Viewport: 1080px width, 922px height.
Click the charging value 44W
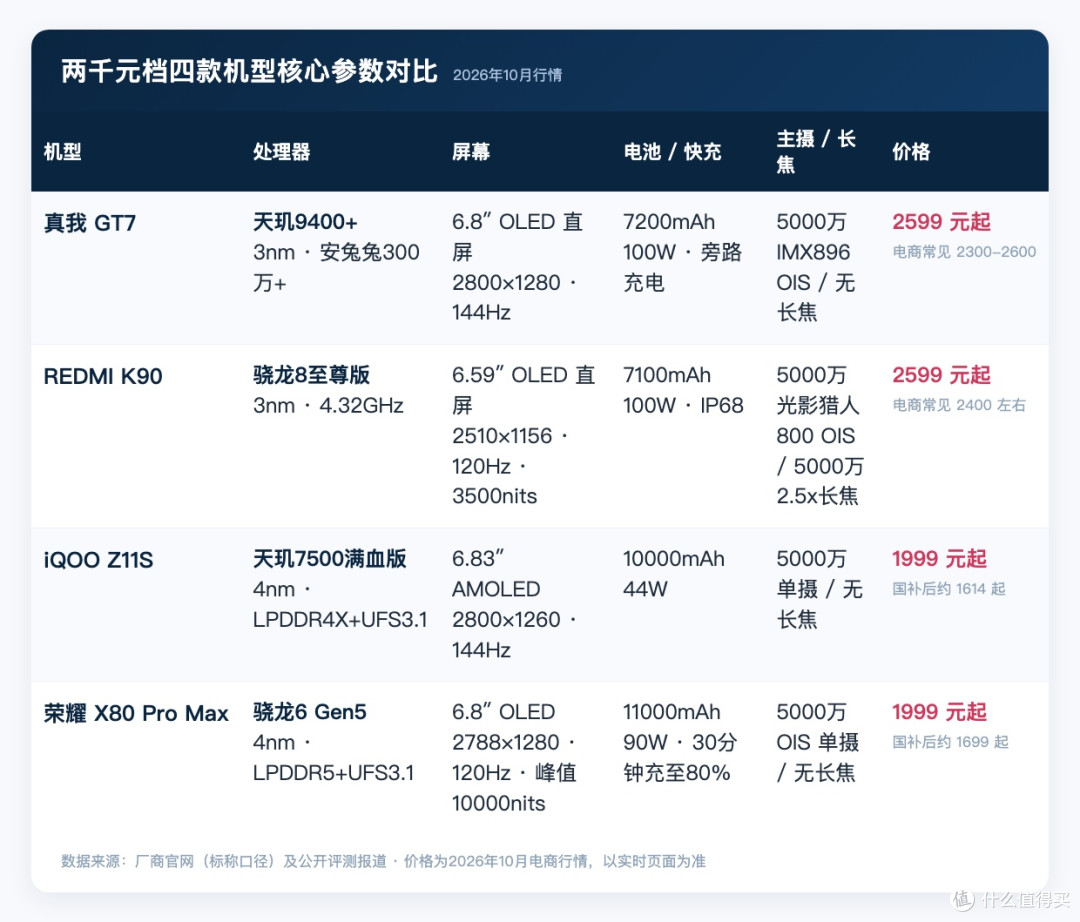coord(645,589)
